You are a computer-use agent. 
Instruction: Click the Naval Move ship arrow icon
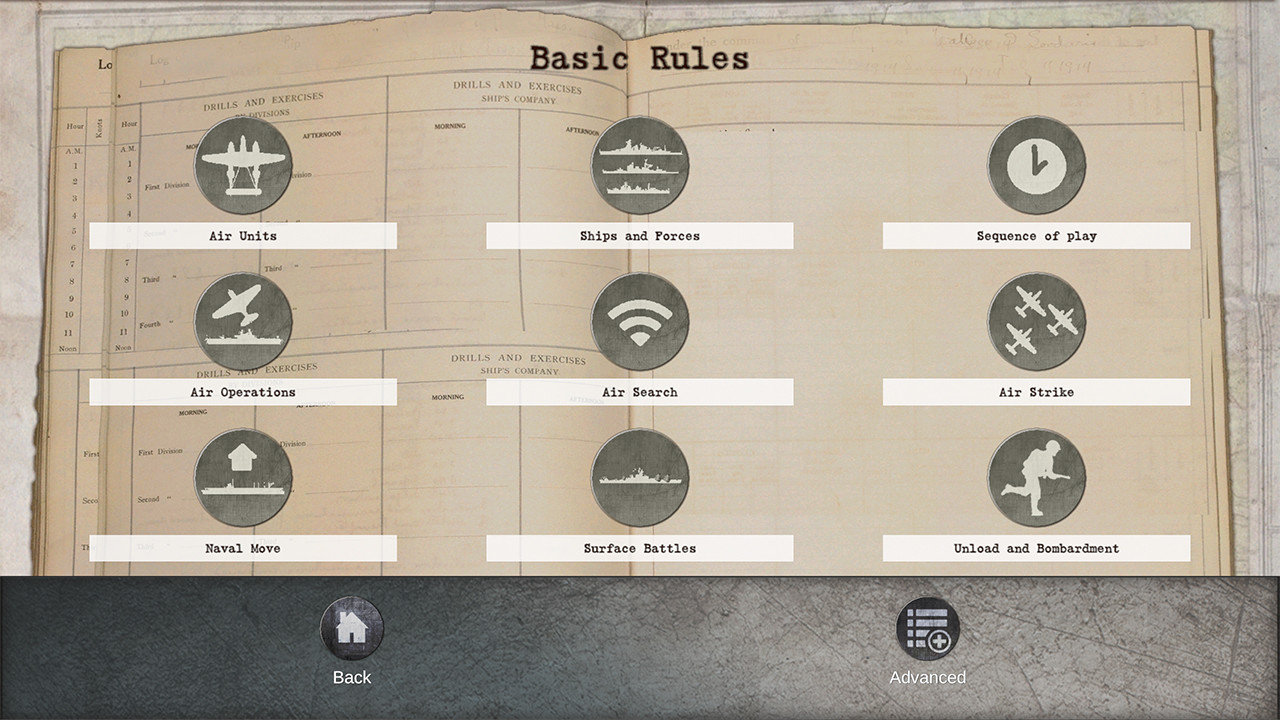243,477
